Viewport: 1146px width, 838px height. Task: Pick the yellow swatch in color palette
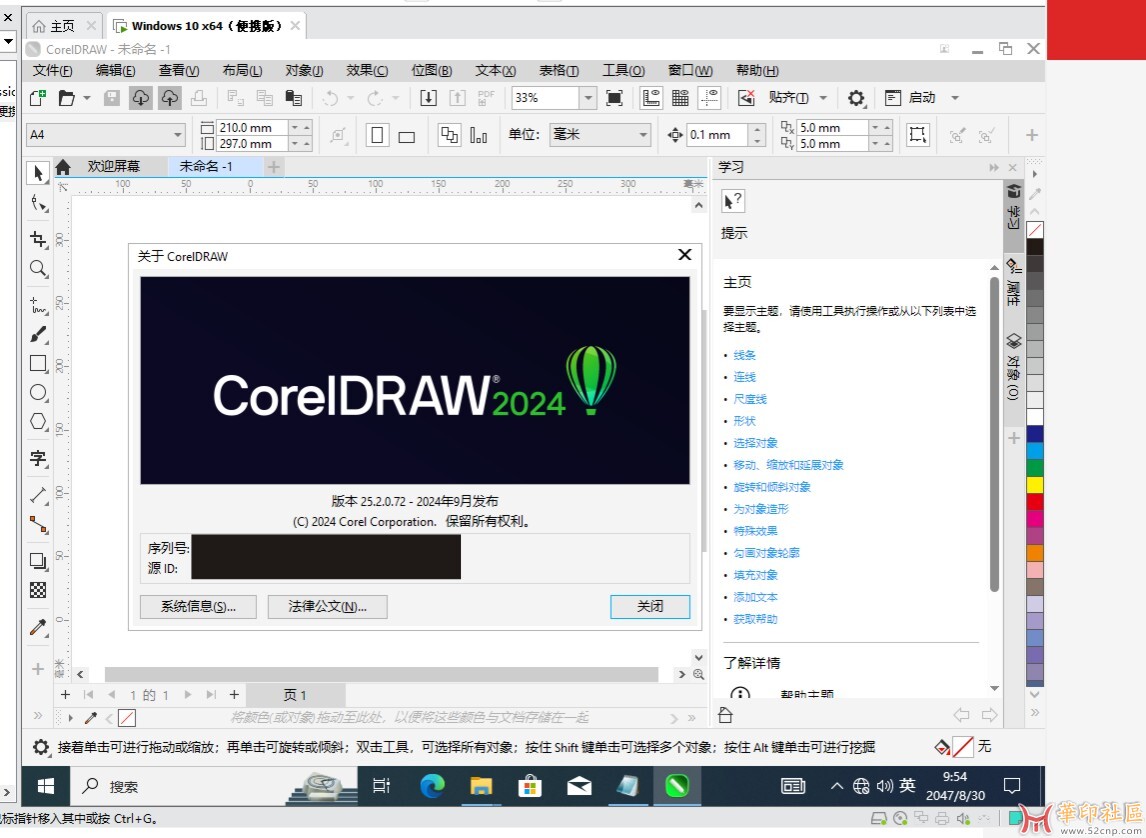(x=1035, y=484)
